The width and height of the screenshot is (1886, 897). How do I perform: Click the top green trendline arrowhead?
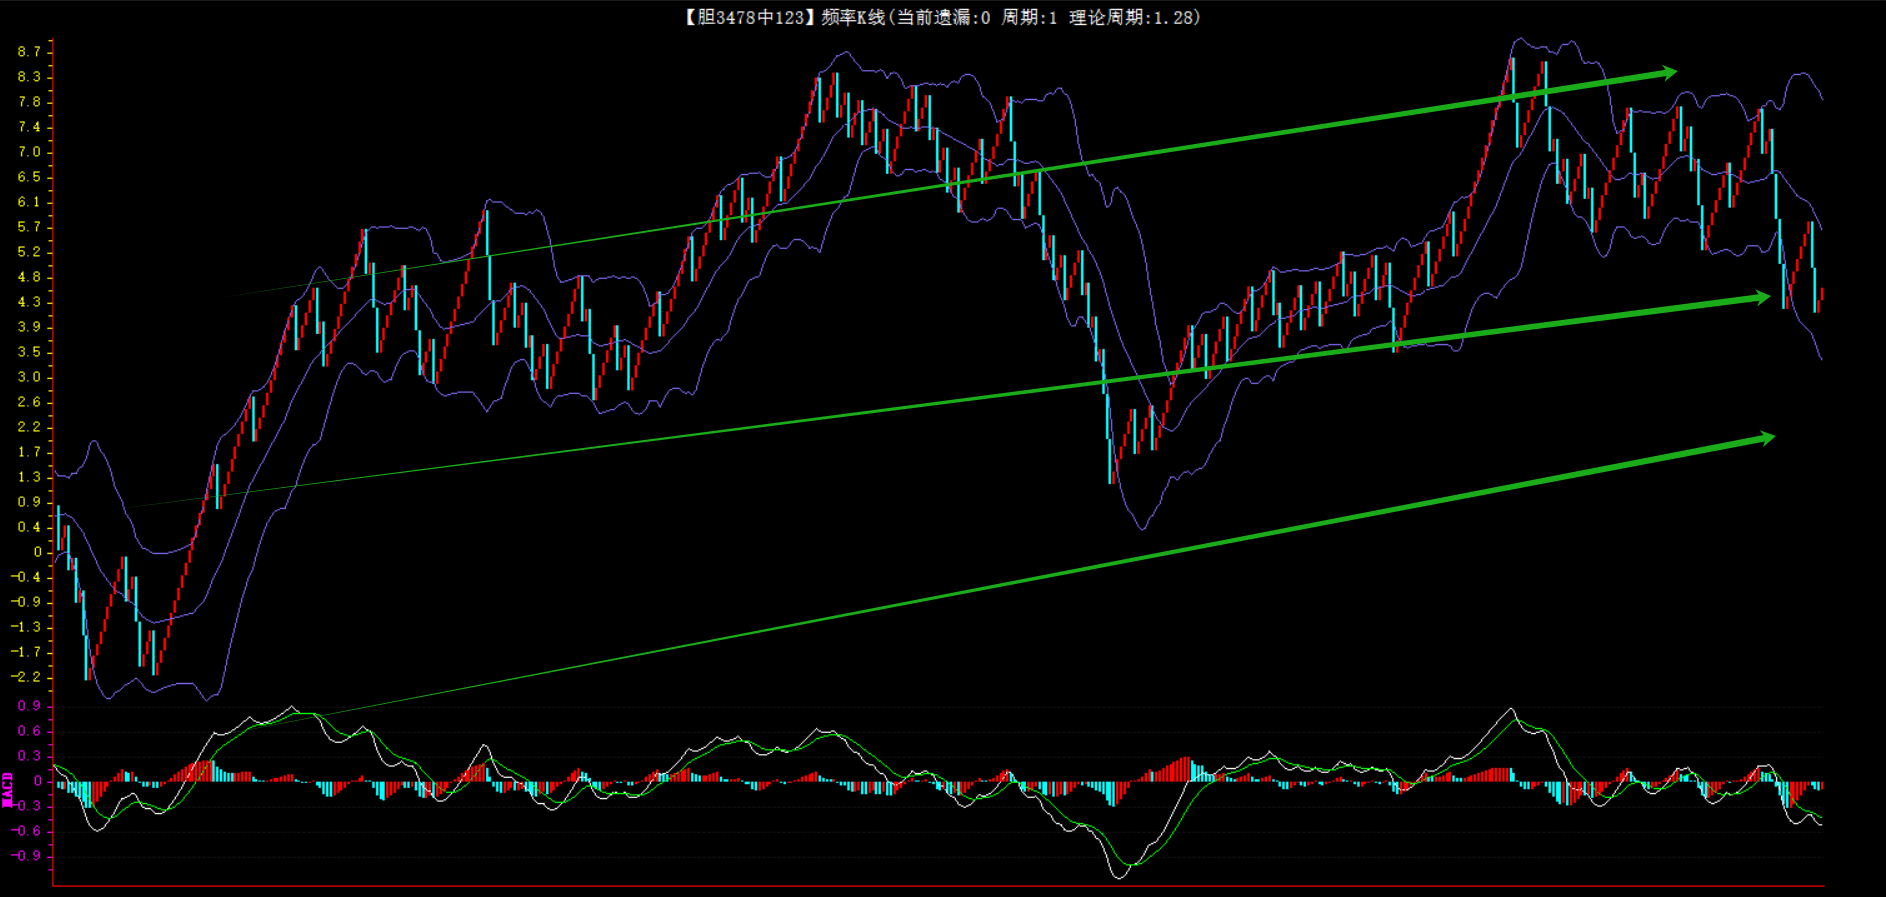[x=1667, y=72]
